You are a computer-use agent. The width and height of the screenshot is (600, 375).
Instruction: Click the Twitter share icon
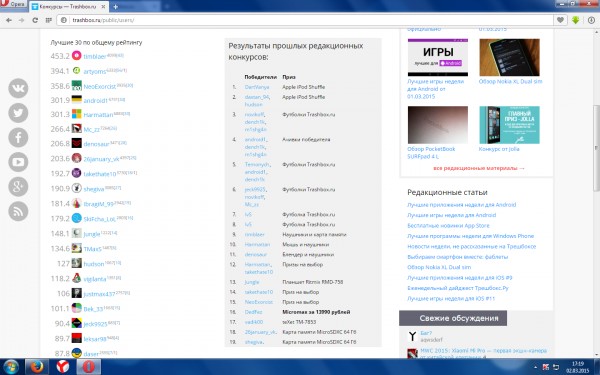click(x=18, y=112)
